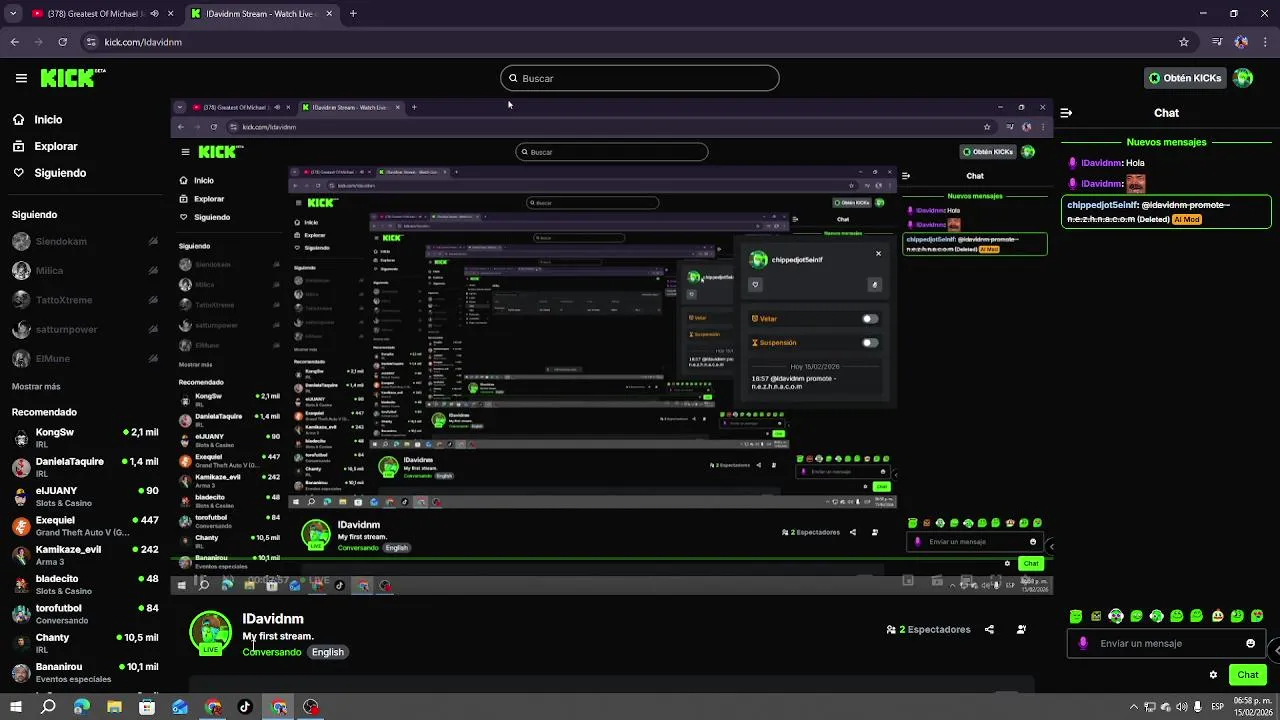The width and height of the screenshot is (1280, 720).
Task: Click the deleted chippedjot5einif chat message
Action: 1166,212
